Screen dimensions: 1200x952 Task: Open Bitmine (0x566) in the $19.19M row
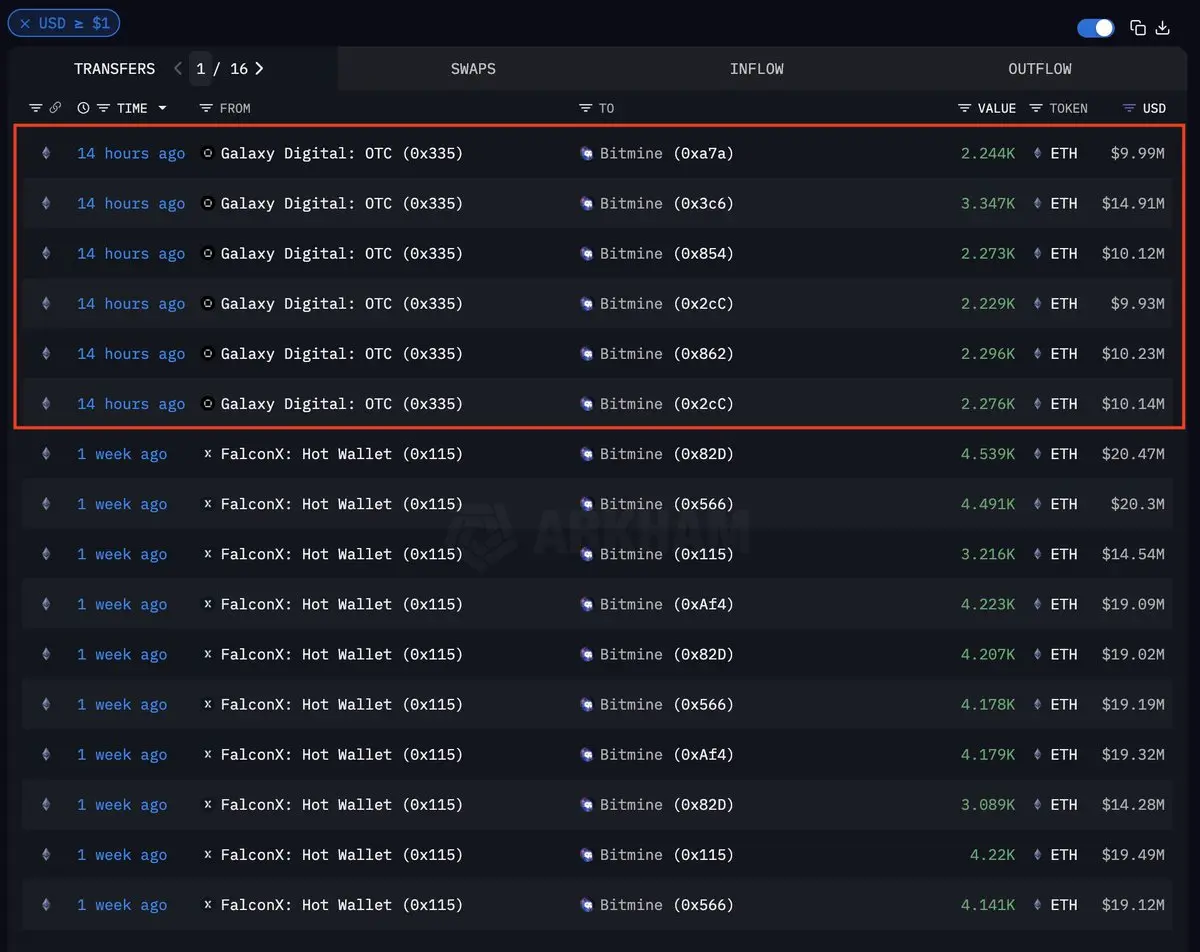(x=667, y=705)
